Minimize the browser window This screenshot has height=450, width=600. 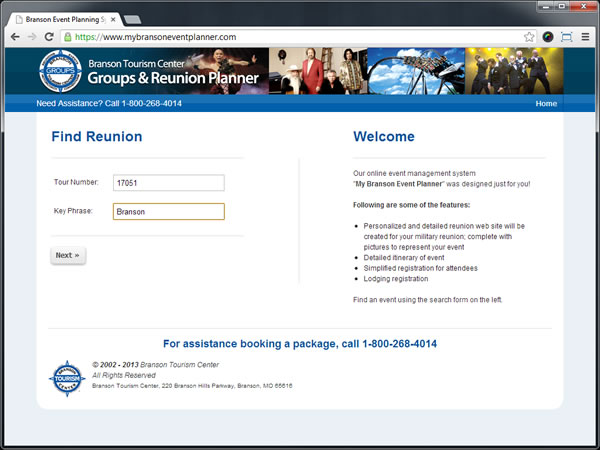546,6
